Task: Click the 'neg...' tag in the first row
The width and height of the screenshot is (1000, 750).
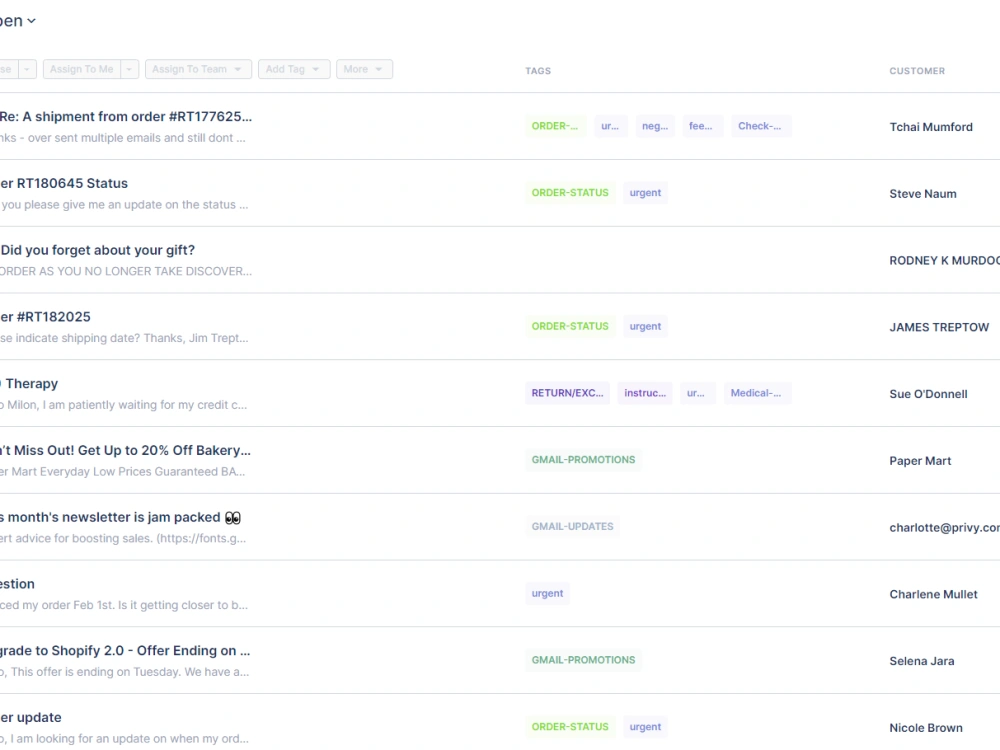Action: pos(655,126)
